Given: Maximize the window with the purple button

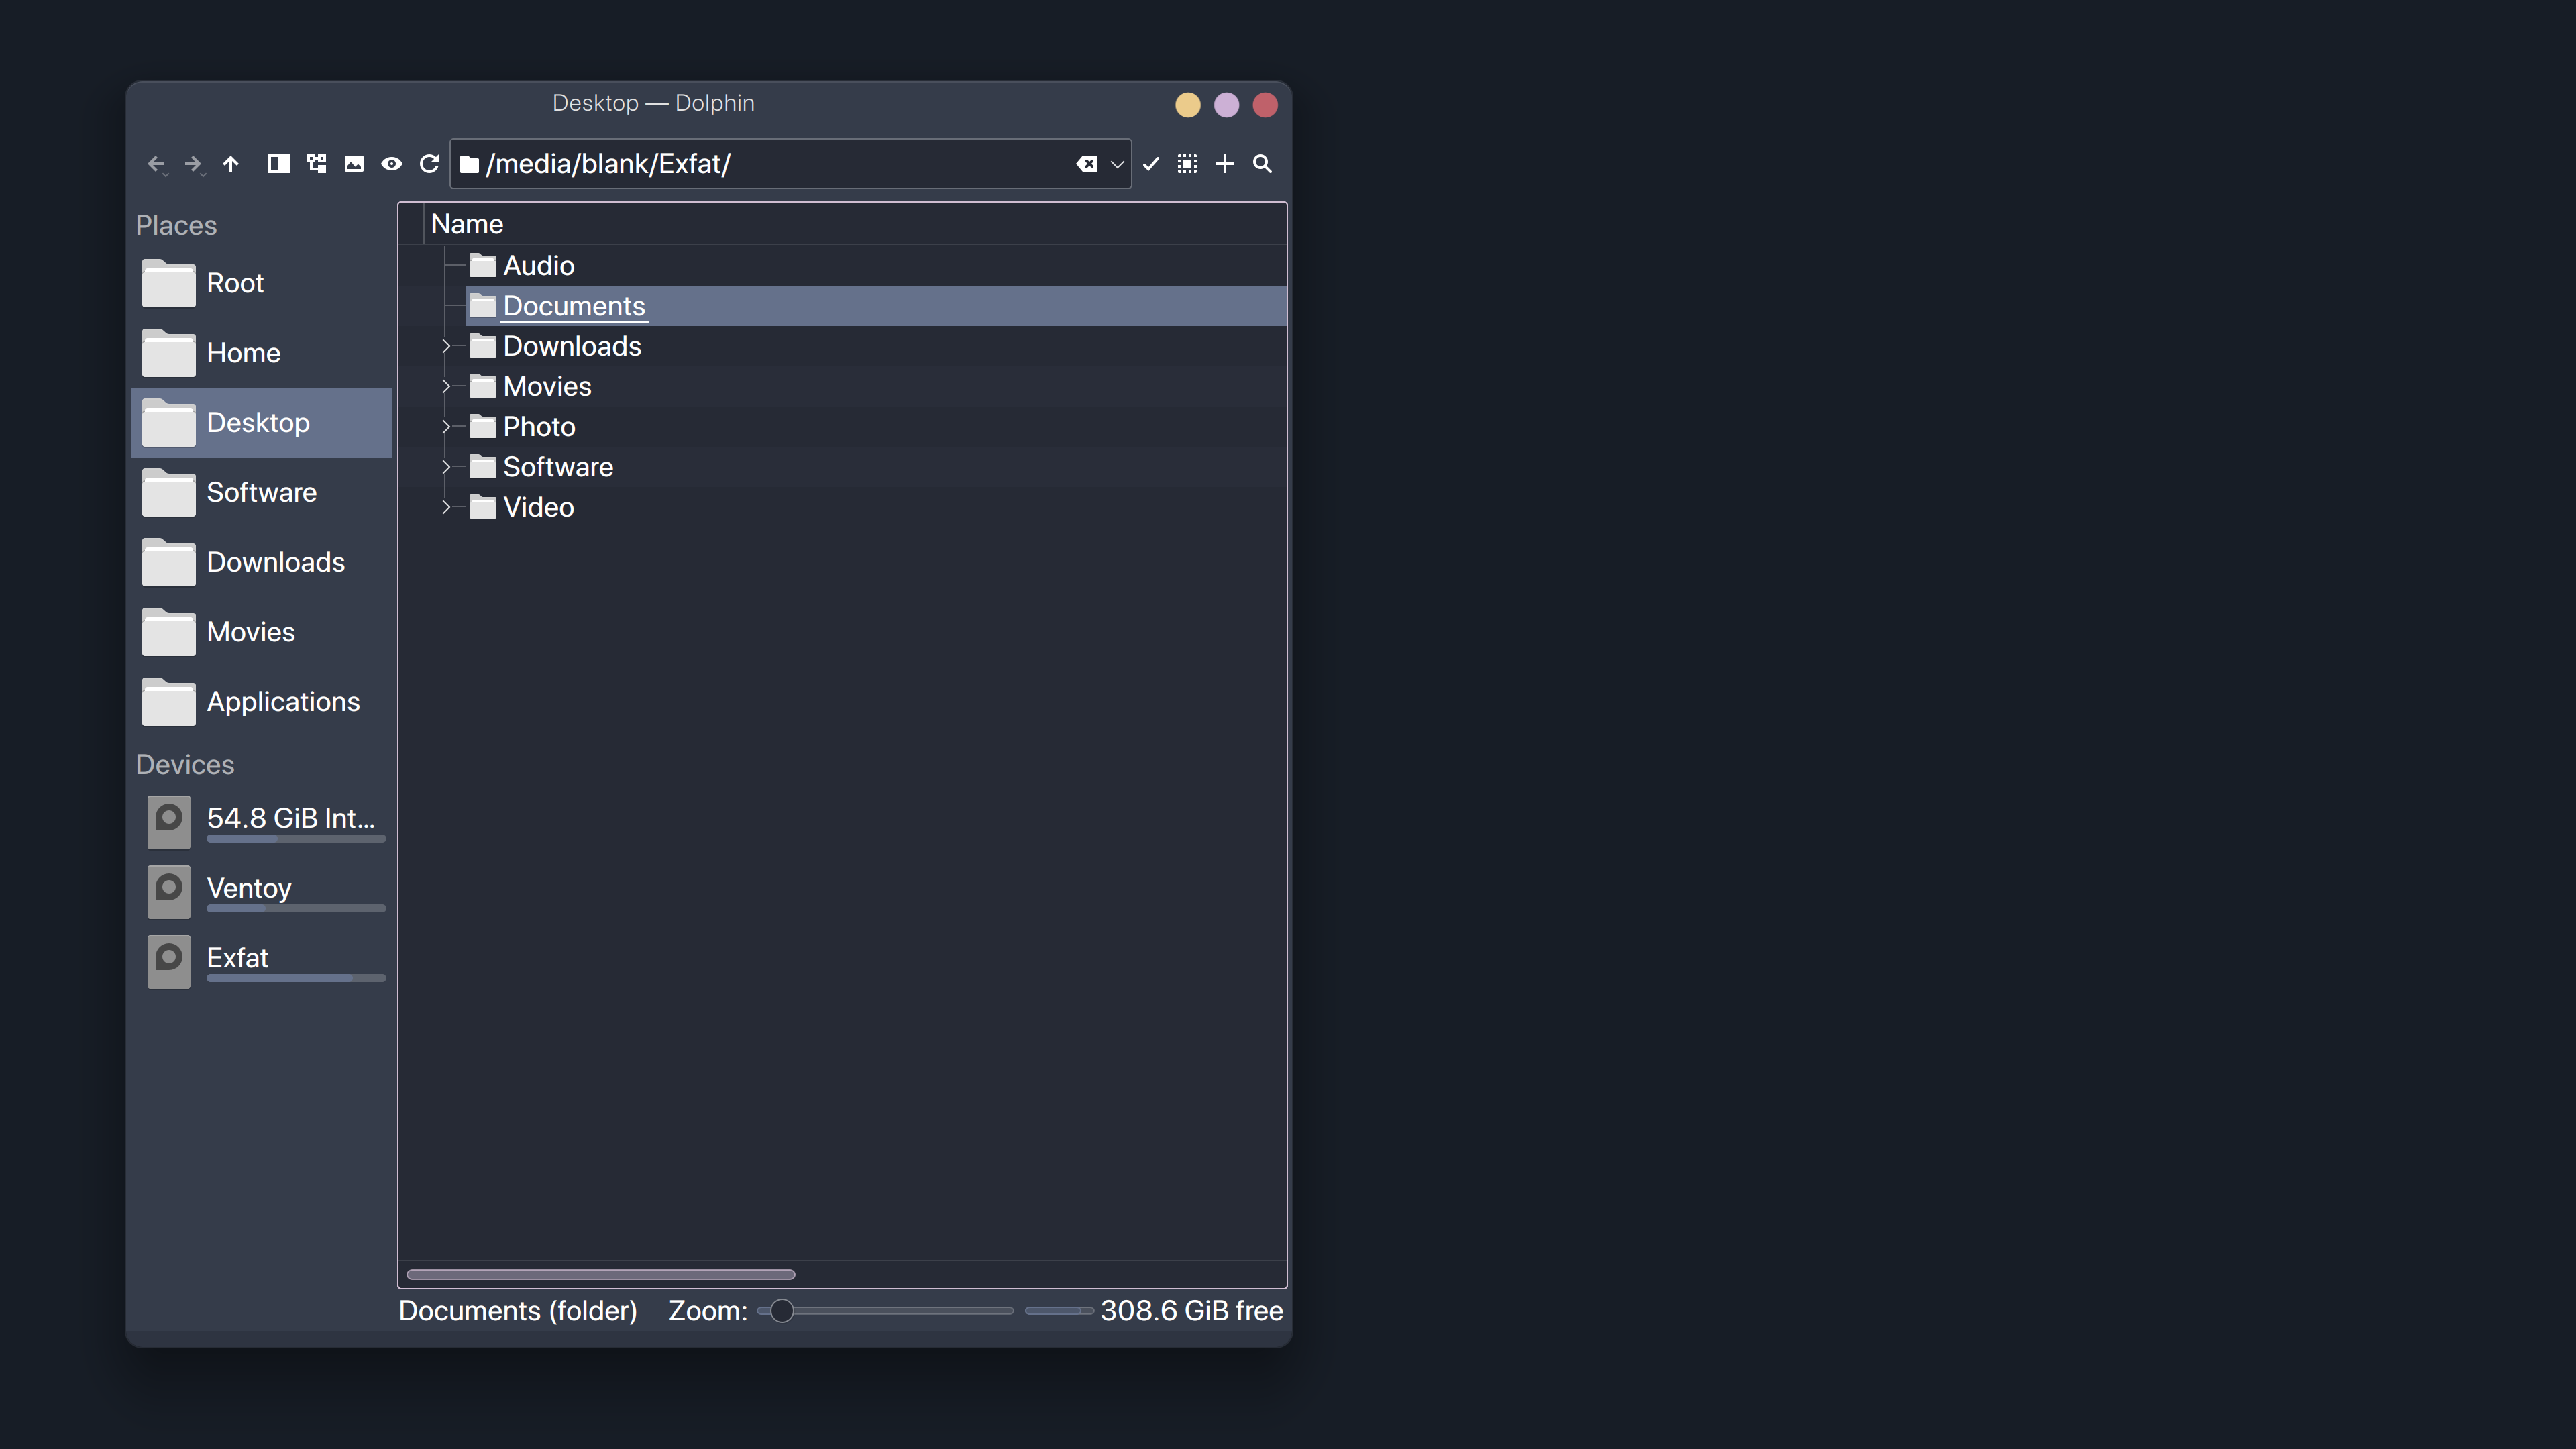Looking at the screenshot, I should (1226, 105).
